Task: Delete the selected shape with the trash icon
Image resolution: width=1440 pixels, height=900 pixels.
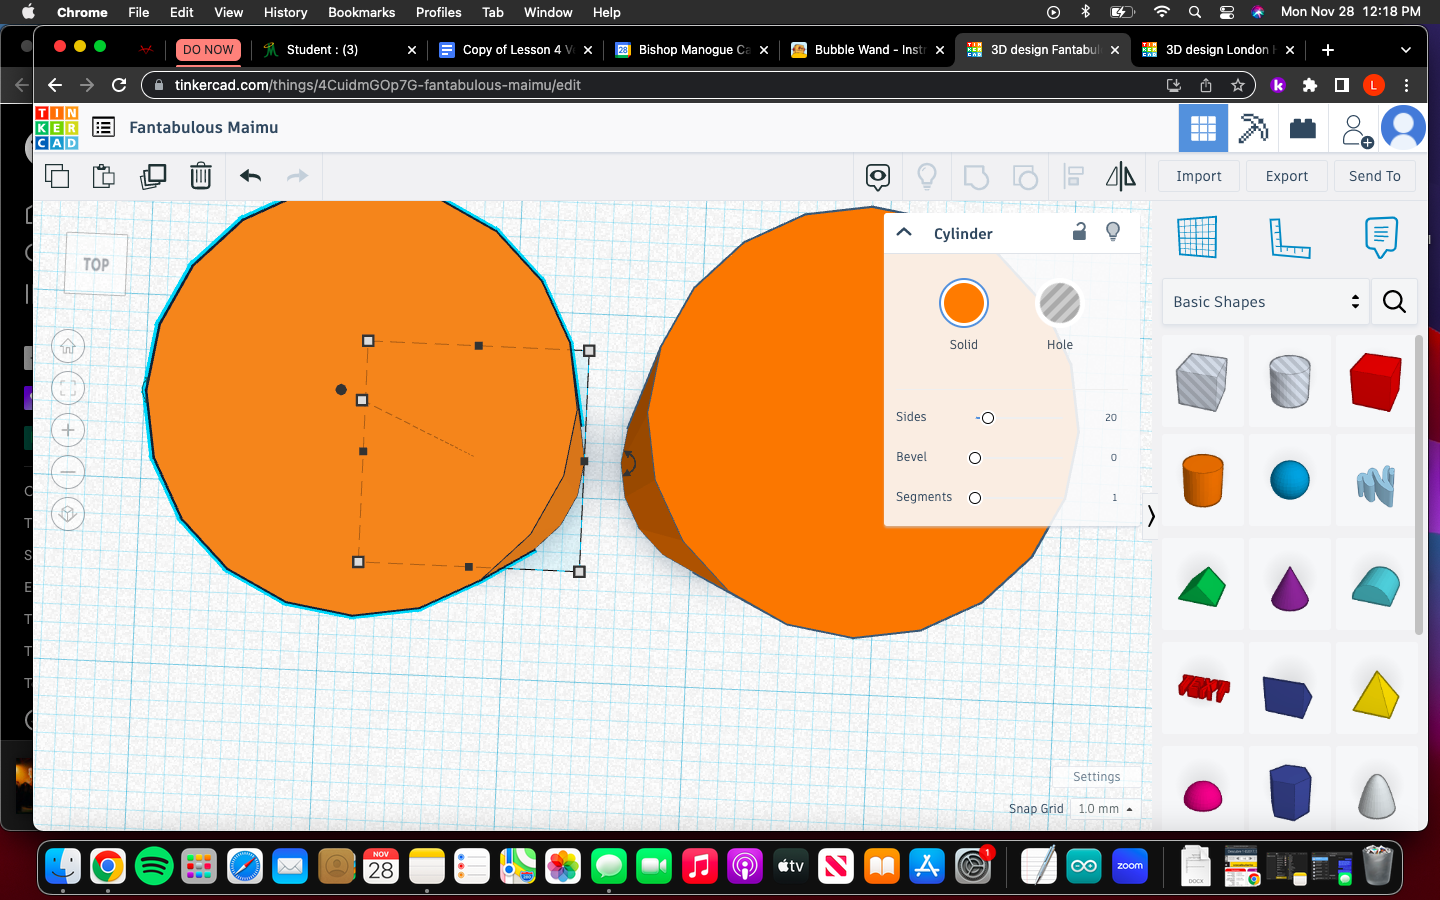Action: click(201, 177)
